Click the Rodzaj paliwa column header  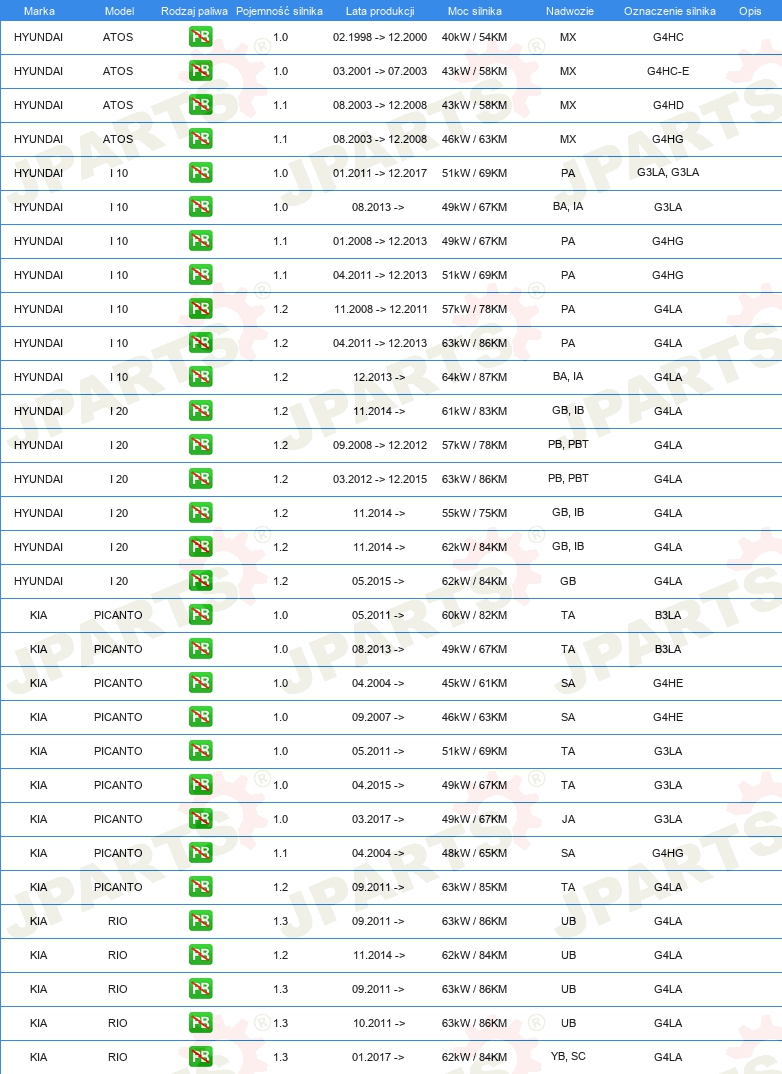tap(194, 11)
